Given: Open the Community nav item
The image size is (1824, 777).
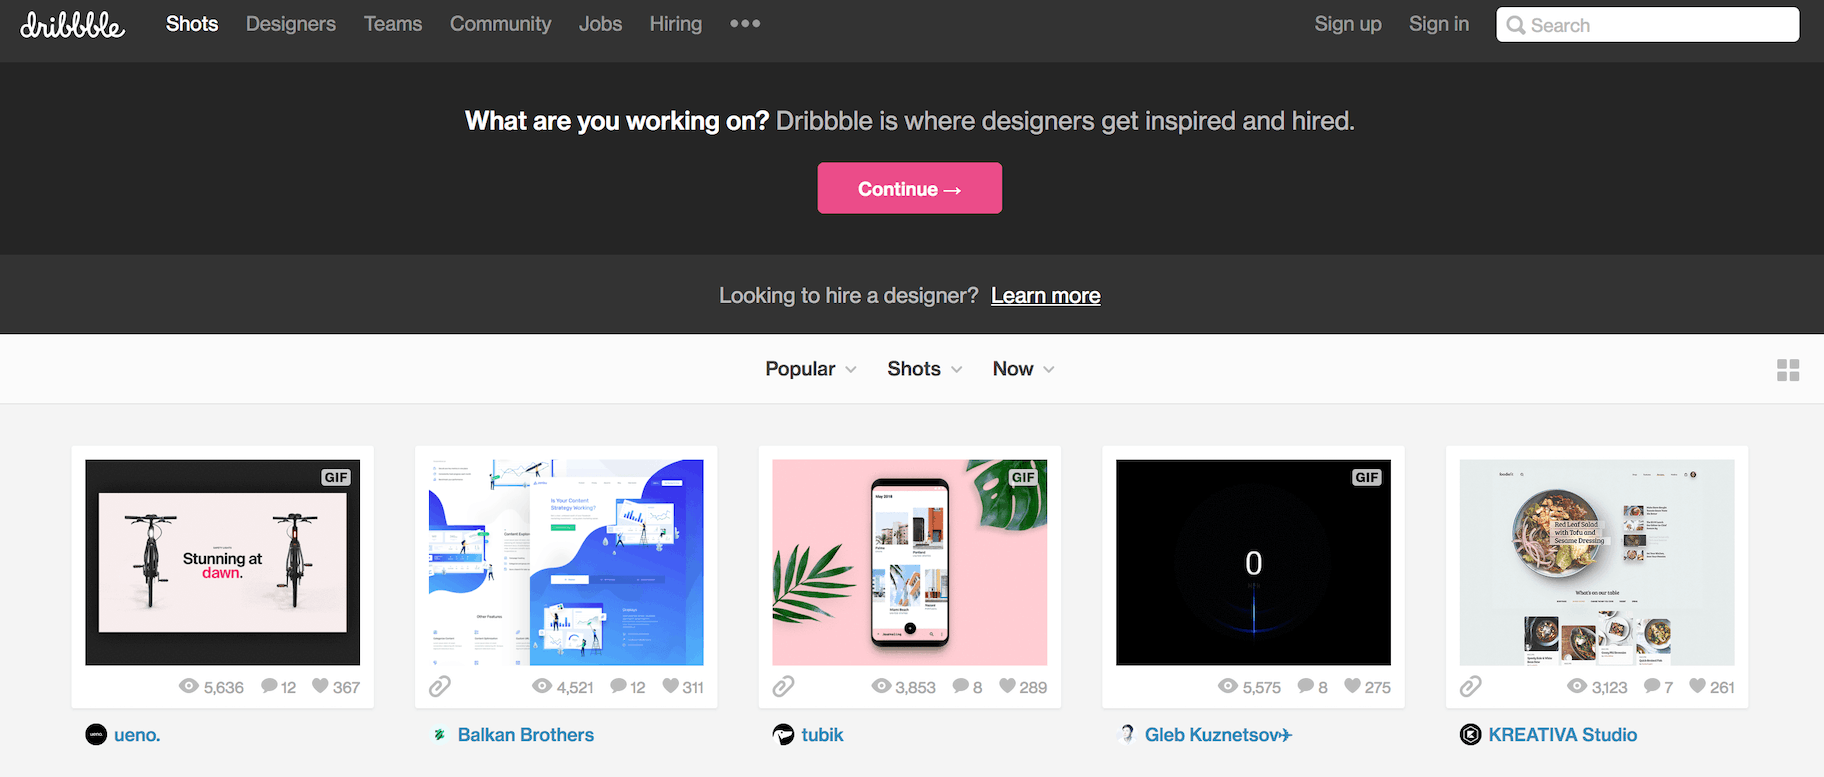Looking at the screenshot, I should (x=501, y=24).
